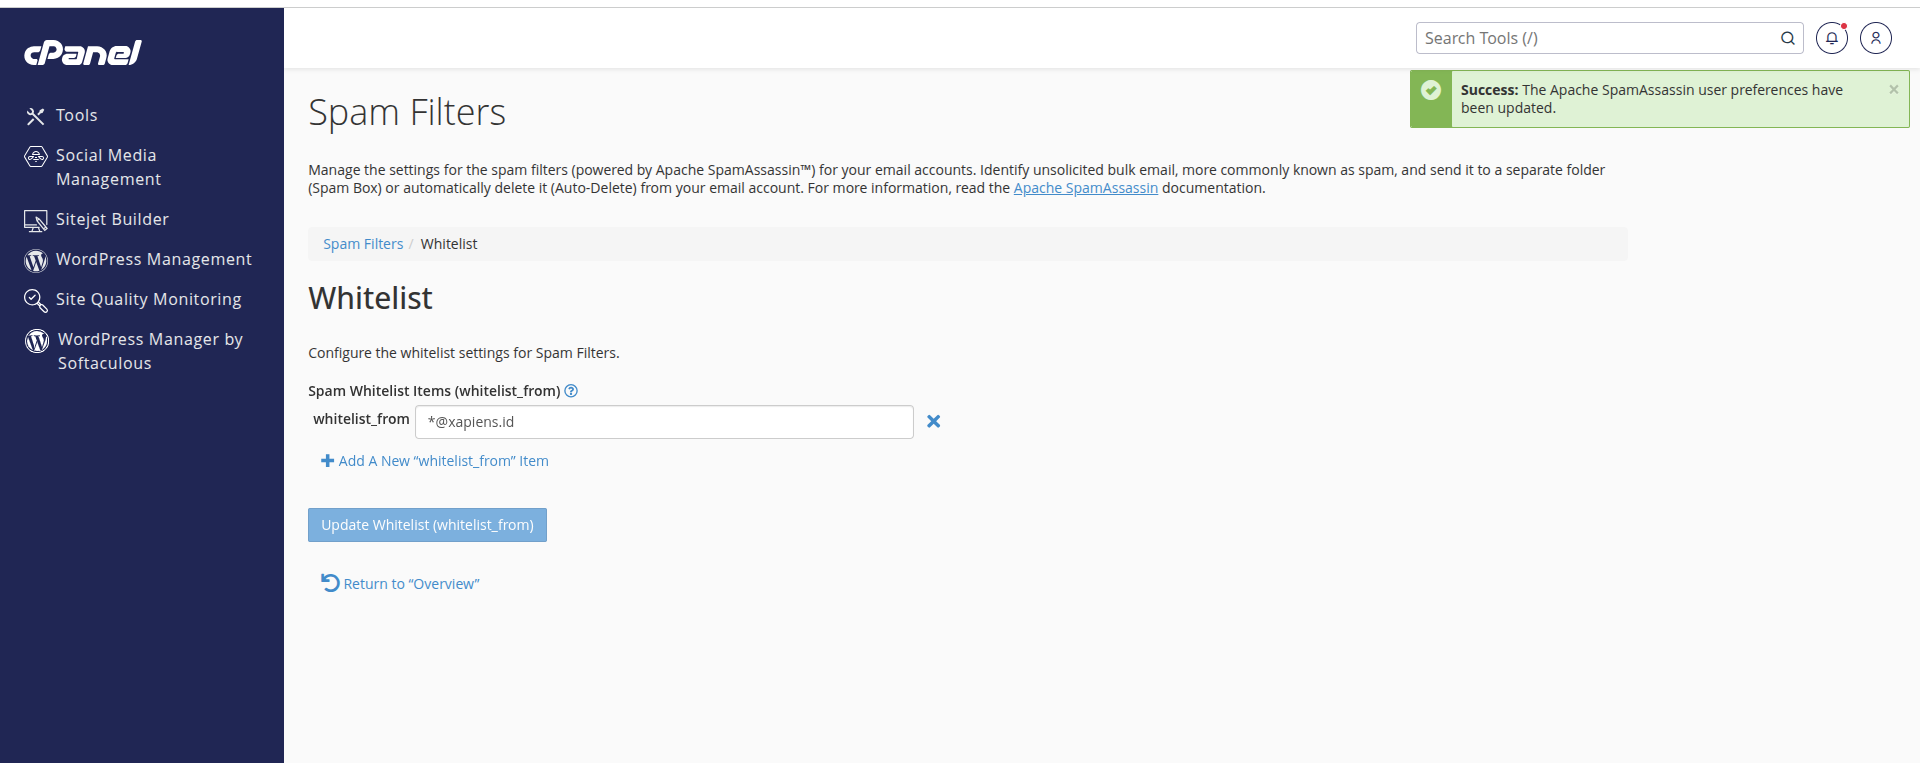Click the green success checkmark icon
Viewport: 1920px width, 763px height.
click(1431, 90)
